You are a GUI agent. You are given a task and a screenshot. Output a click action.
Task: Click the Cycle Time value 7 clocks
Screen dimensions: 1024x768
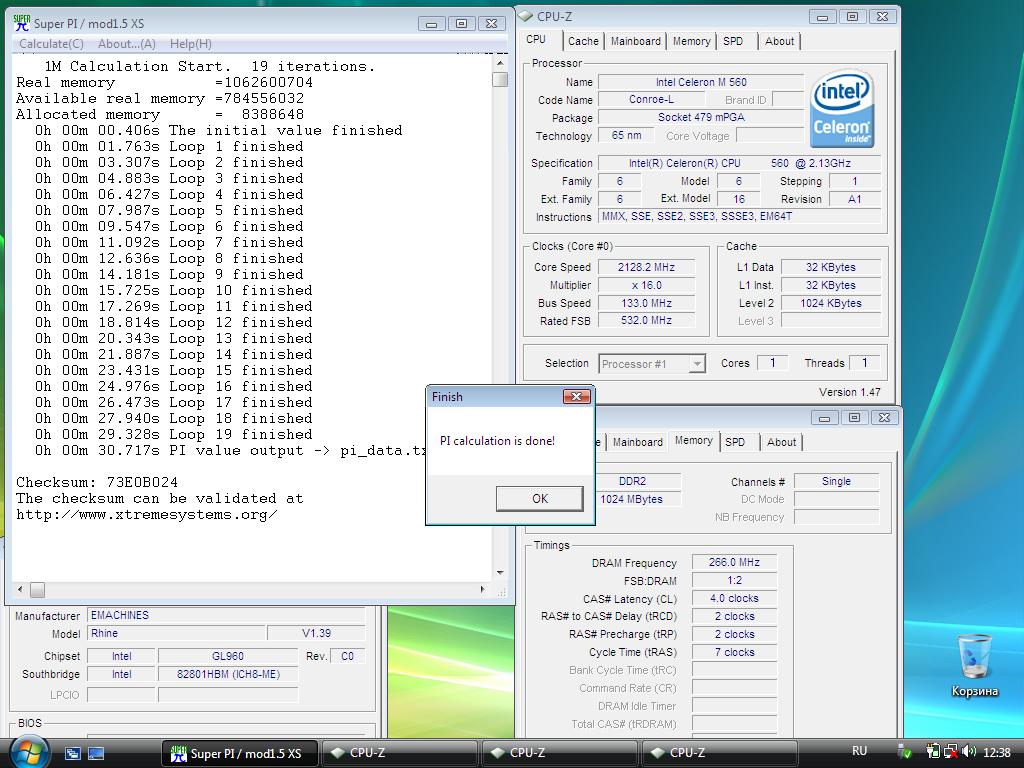(x=734, y=652)
